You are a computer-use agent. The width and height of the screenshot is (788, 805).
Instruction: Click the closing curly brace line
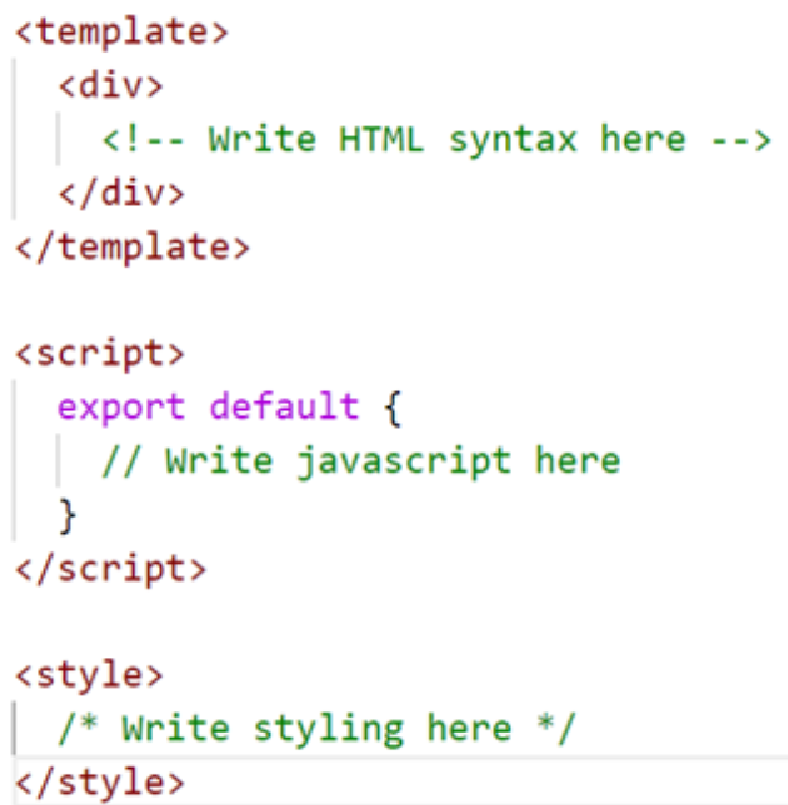coord(68,515)
